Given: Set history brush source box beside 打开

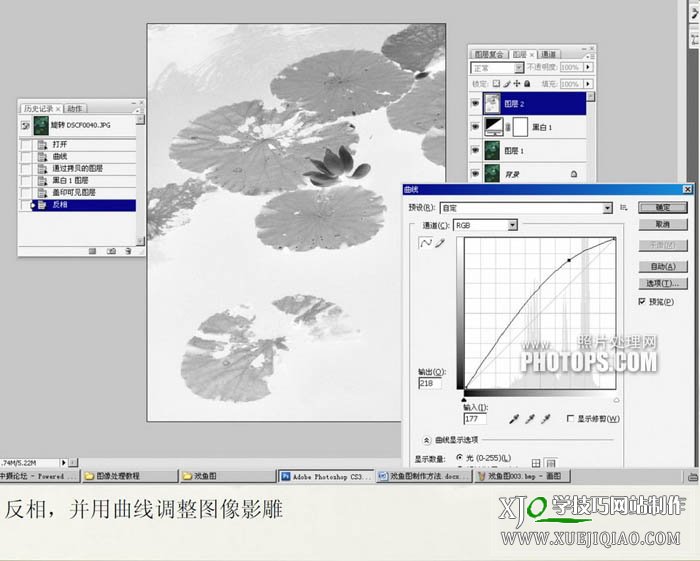Looking at the screenshot, I should click(x=26, y=145).
